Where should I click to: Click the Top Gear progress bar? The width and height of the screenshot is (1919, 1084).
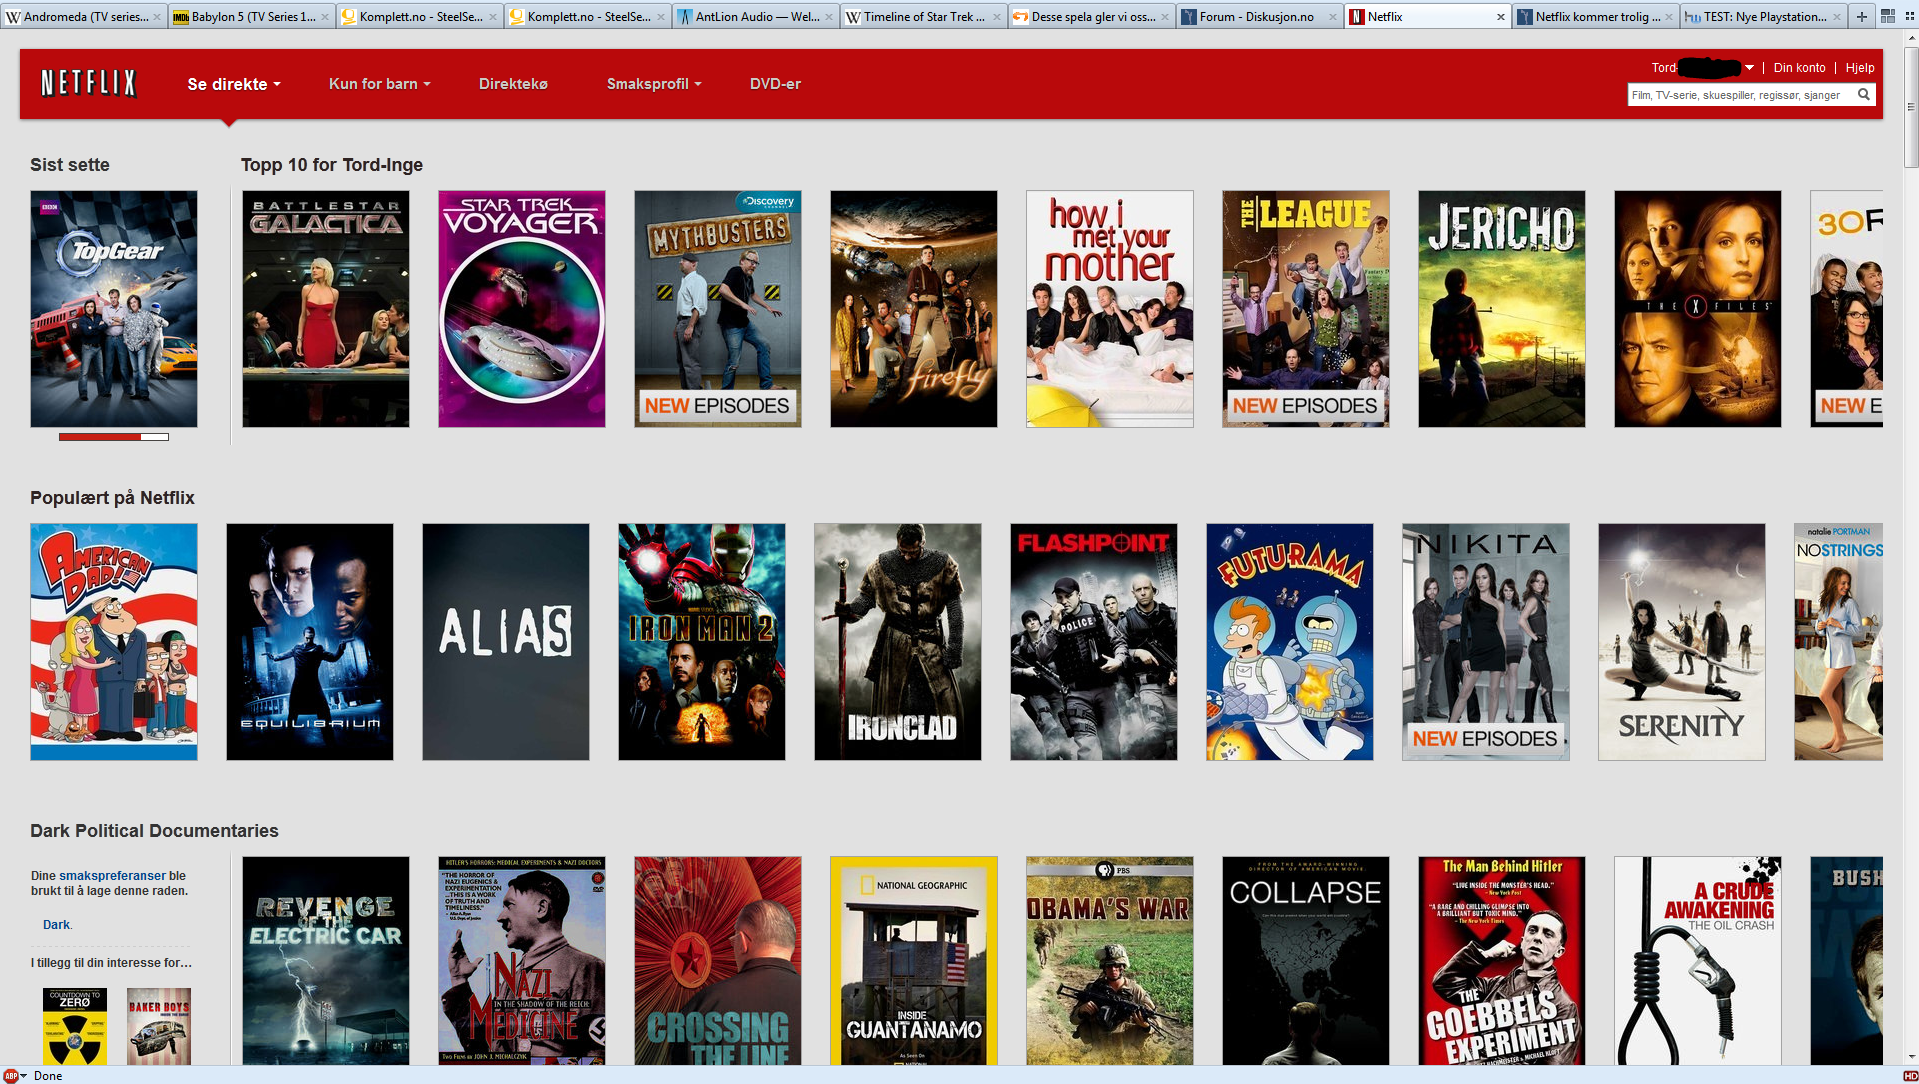click(113, 436)
